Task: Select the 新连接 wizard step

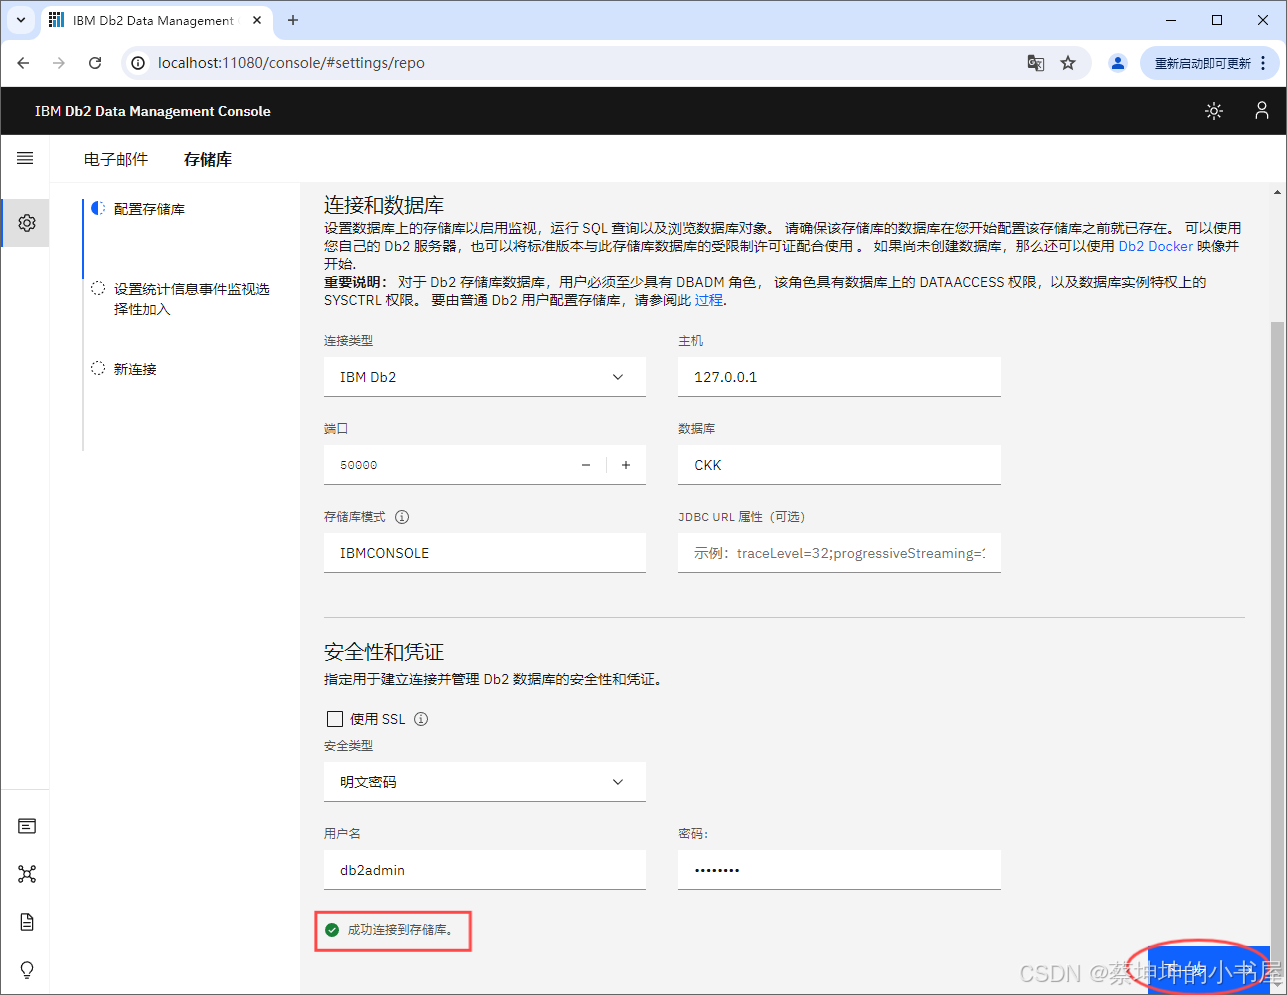Action: pos(135,368)
